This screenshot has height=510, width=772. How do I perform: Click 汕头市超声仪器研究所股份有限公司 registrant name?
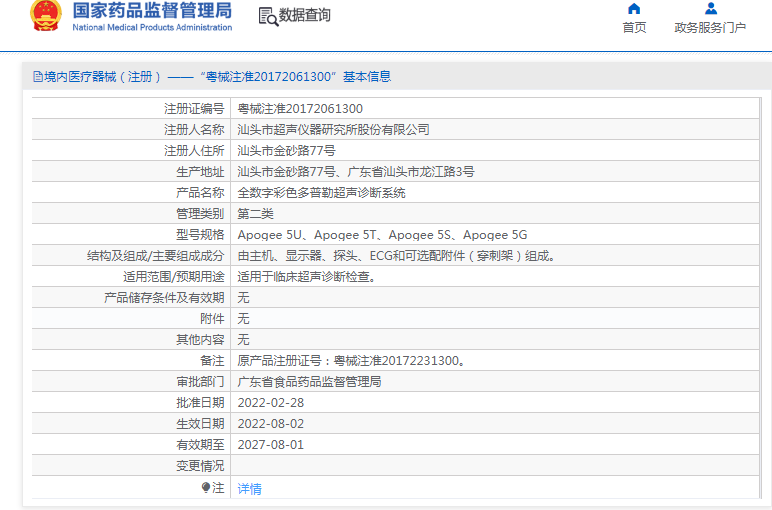(333, 130)
